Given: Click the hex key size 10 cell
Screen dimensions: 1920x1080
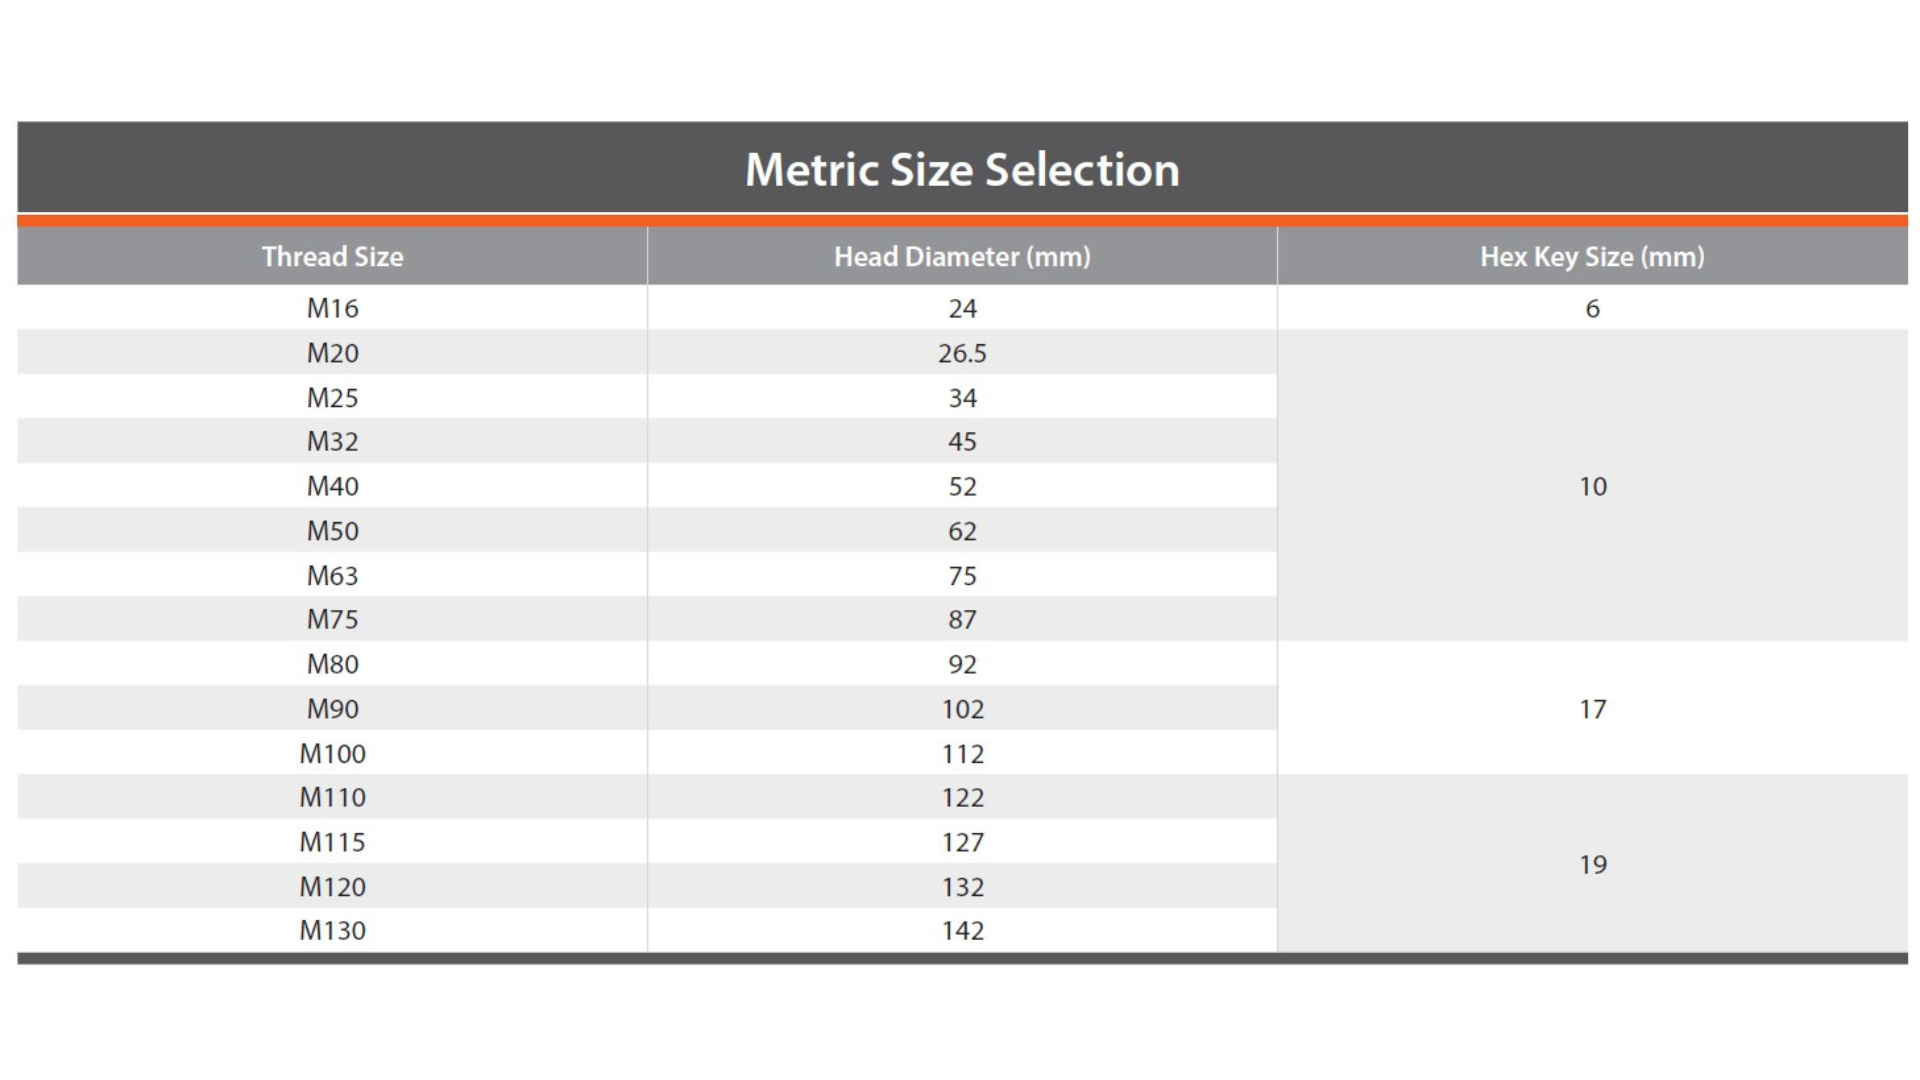Looking at the screenshot, I should pos(1593,486).
